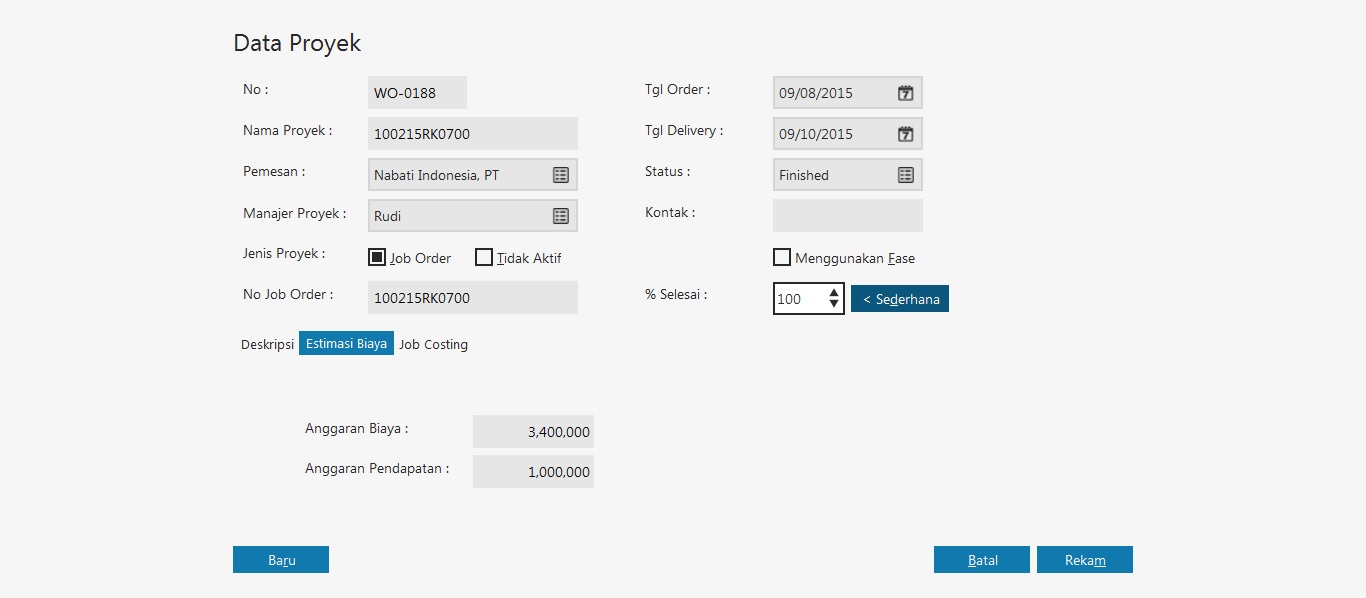Focus the Nama Proyek text field
This screenshot has width=1366, height=598.
472,134
